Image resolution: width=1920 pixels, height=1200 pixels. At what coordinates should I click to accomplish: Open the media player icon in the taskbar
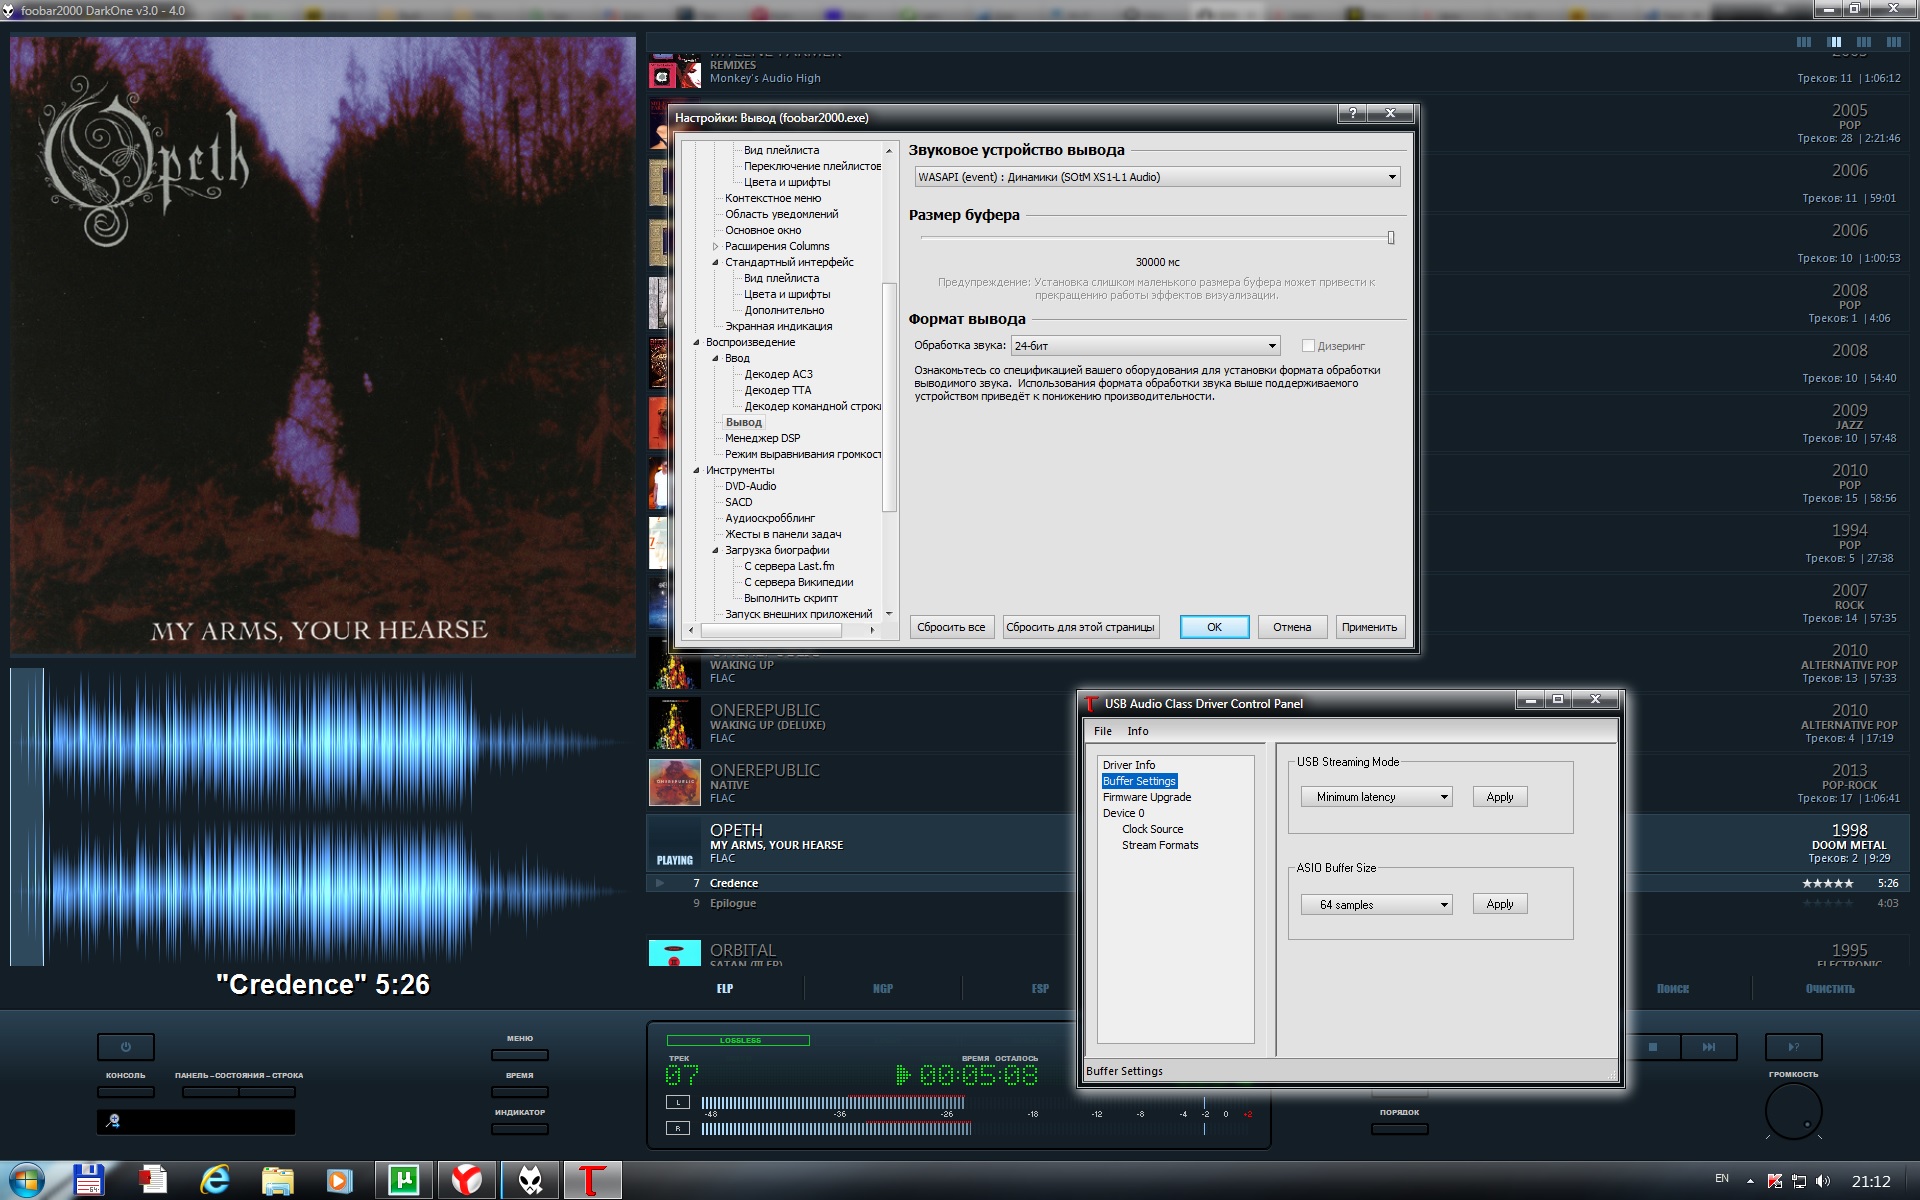339,1181
